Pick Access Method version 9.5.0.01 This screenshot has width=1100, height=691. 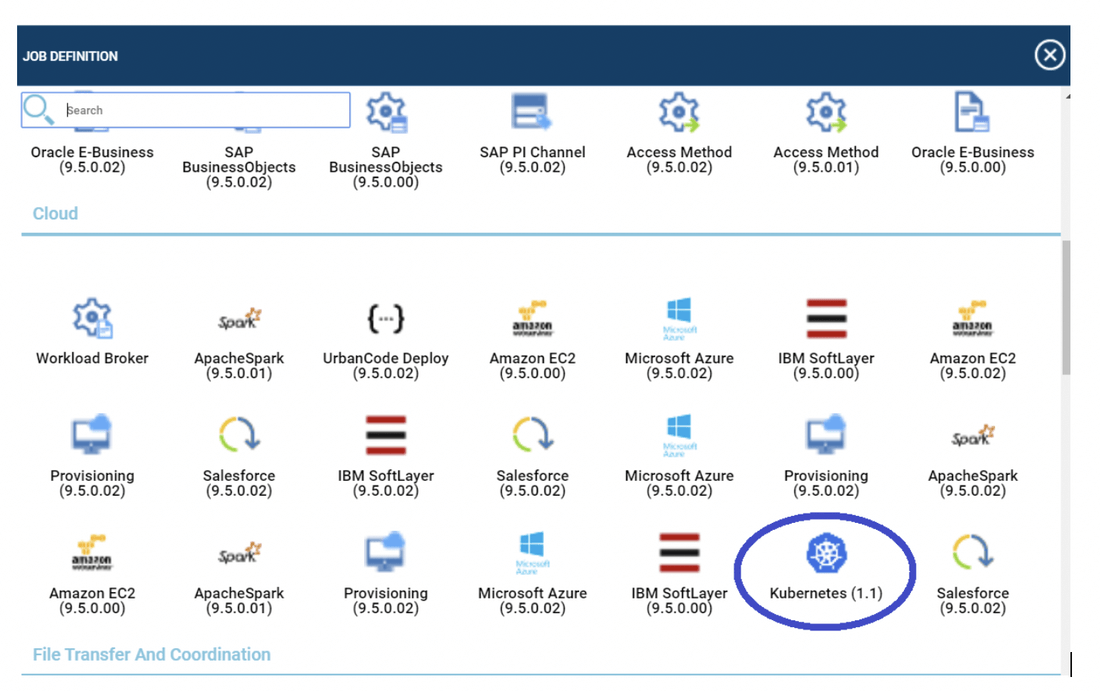pyautogui.click(x=826, y=114)
